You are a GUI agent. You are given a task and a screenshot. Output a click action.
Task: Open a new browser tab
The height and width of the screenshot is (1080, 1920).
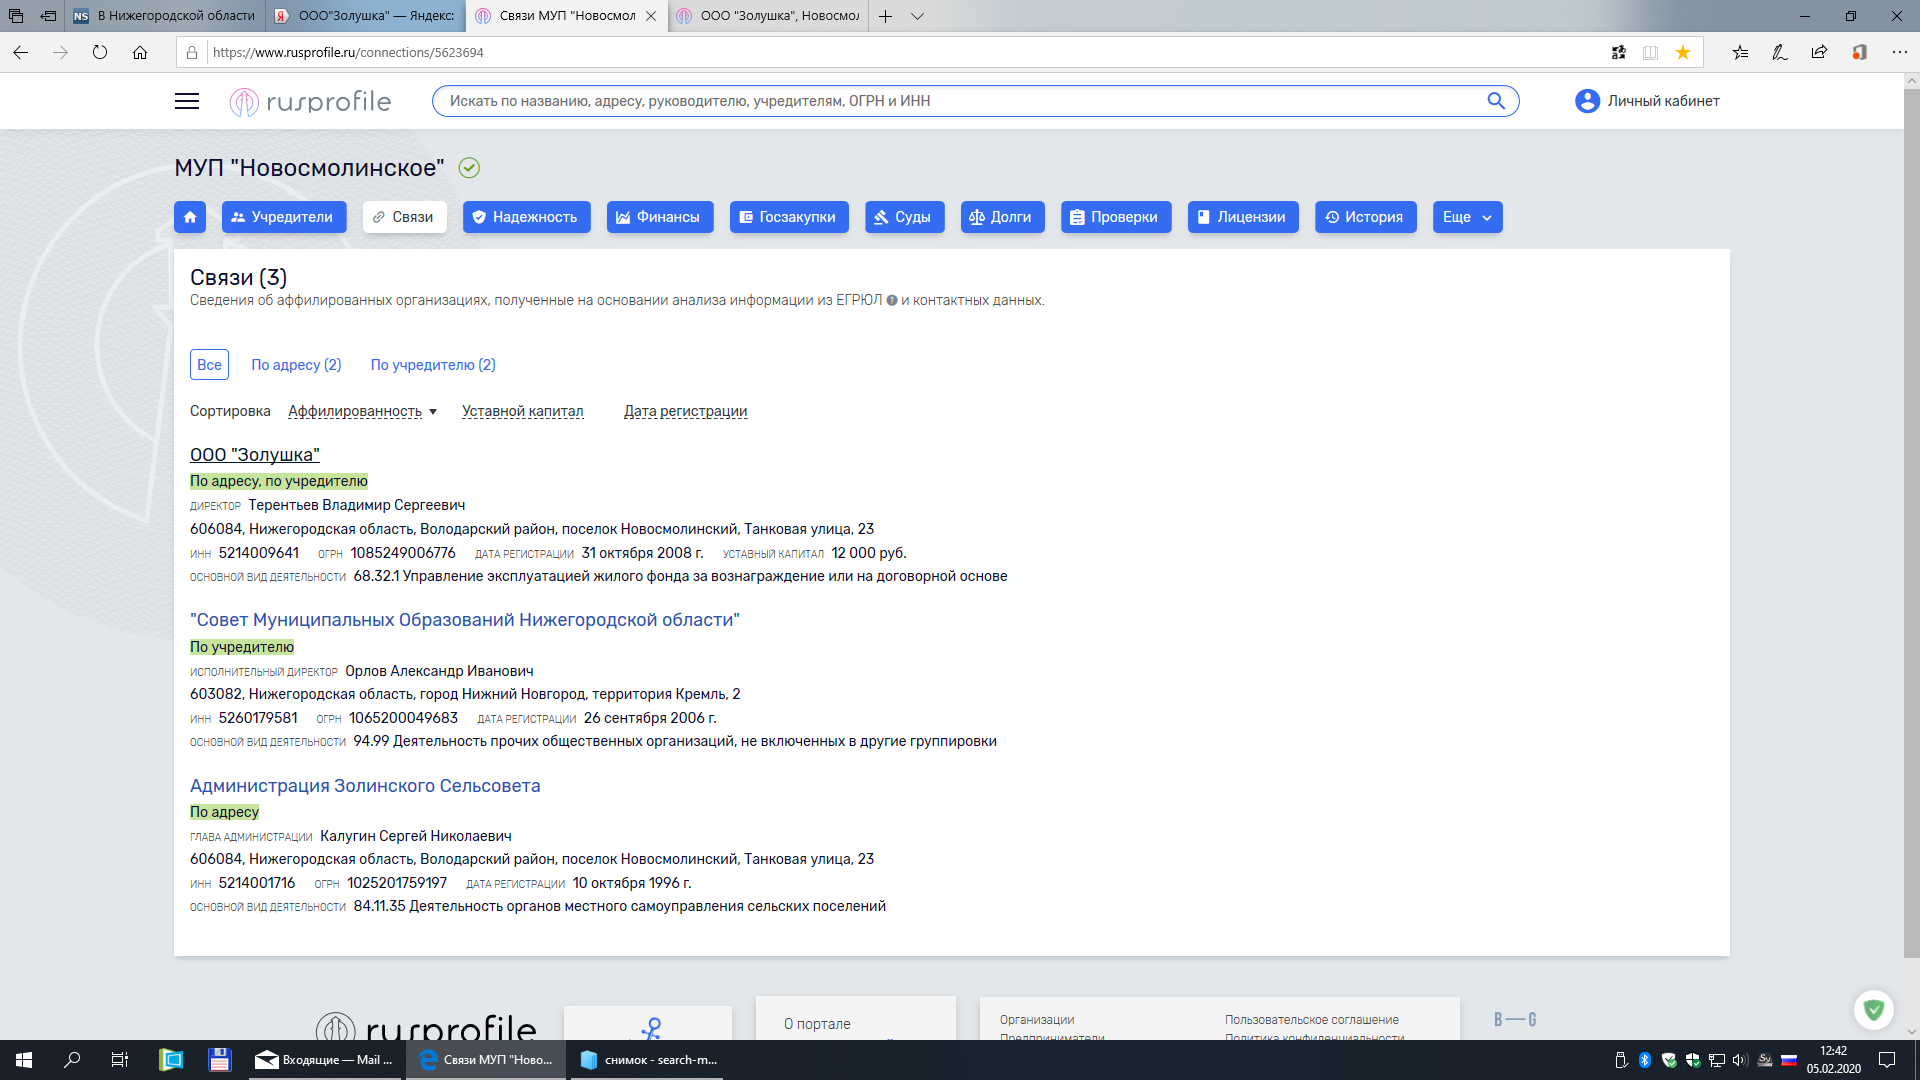[x=885, y=16]
